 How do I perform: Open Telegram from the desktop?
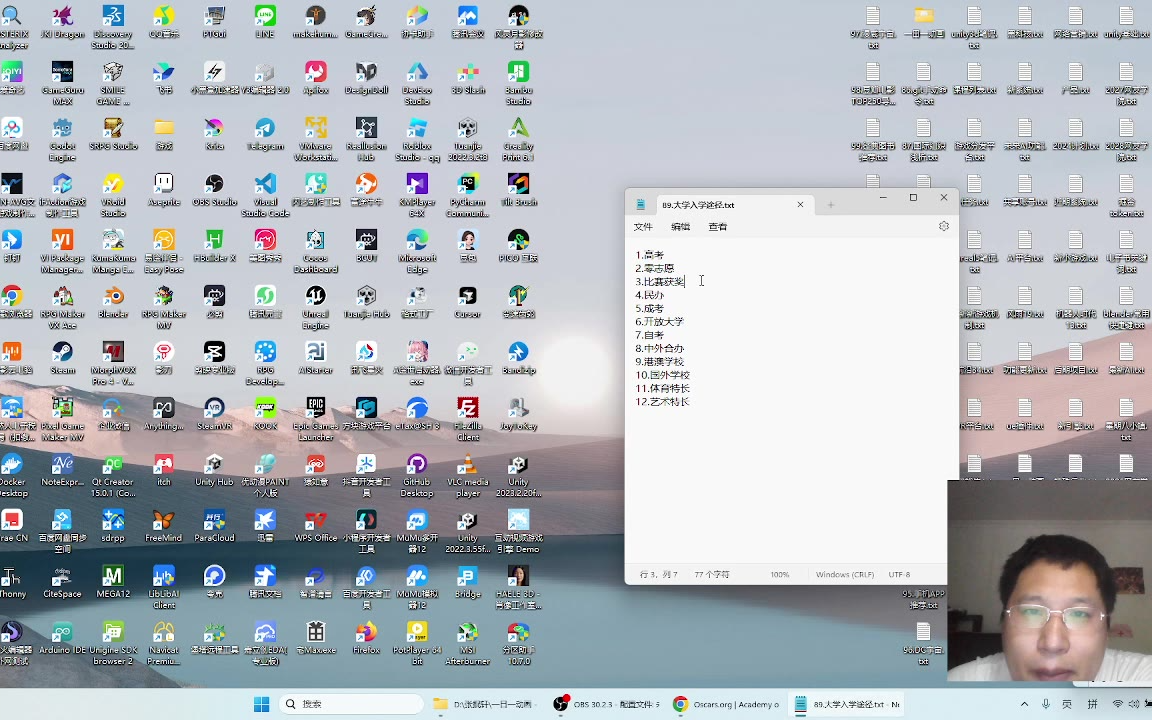point(265,134)
